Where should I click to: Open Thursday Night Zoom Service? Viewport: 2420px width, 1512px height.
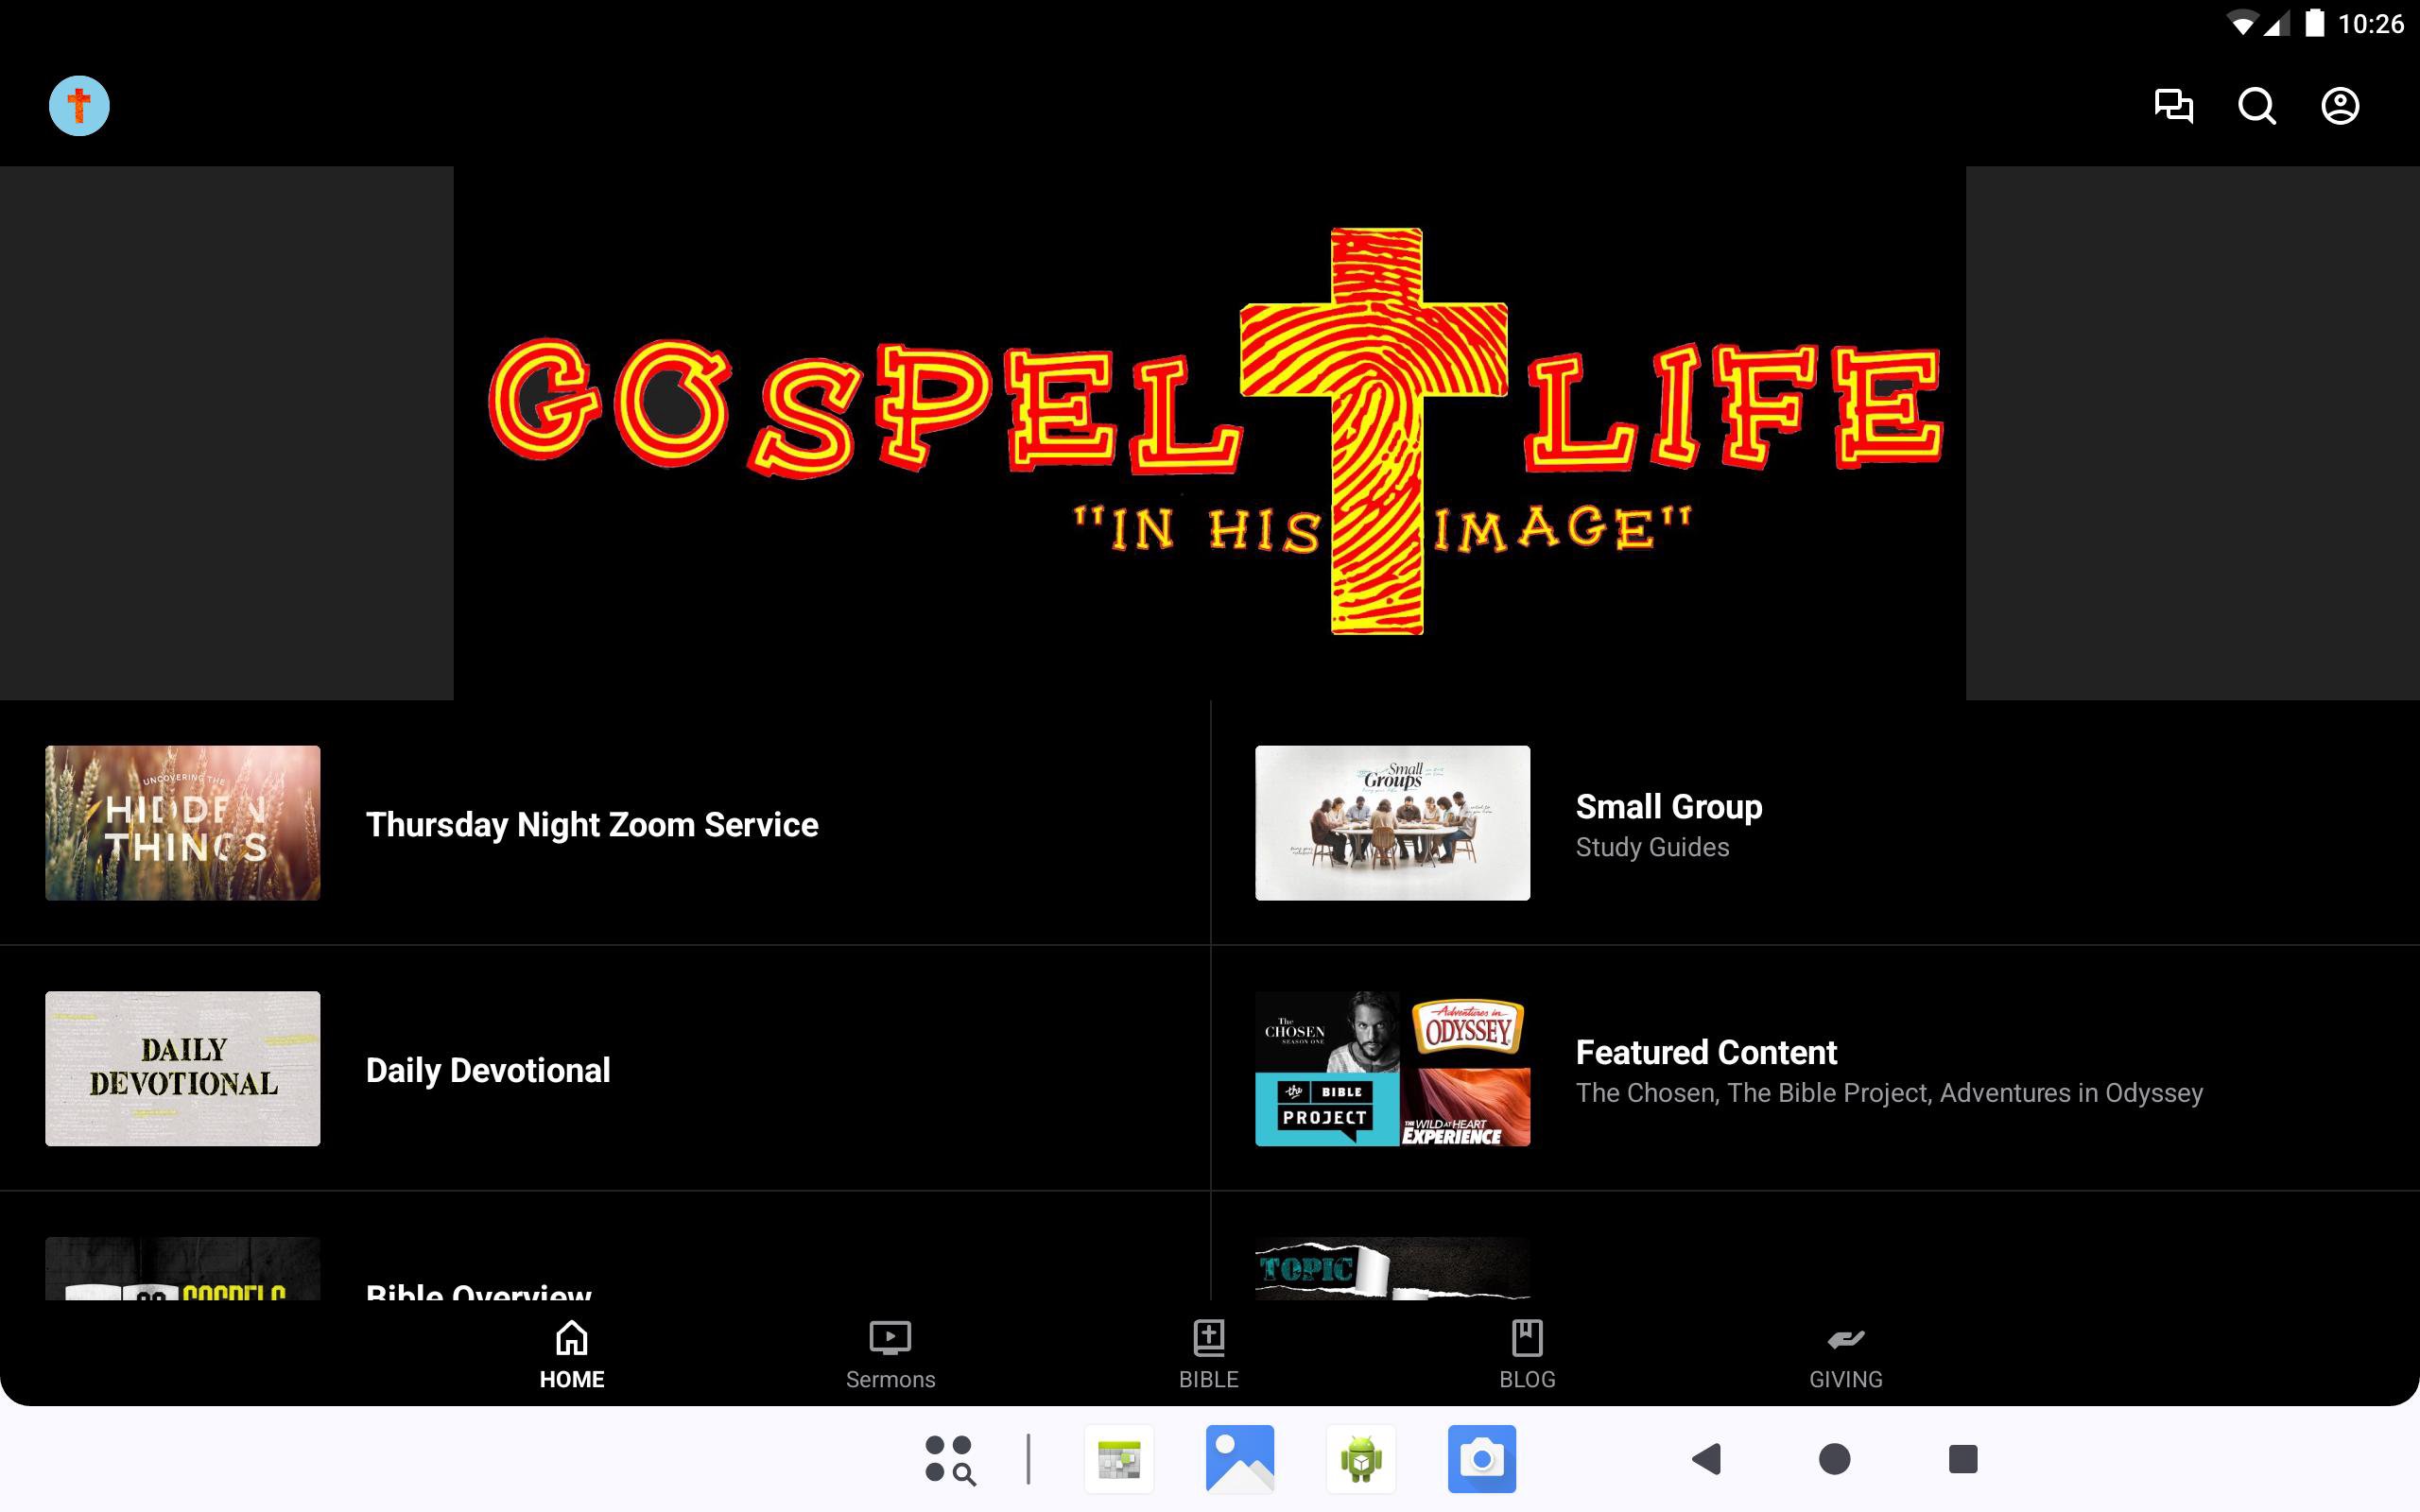[604, 823]
